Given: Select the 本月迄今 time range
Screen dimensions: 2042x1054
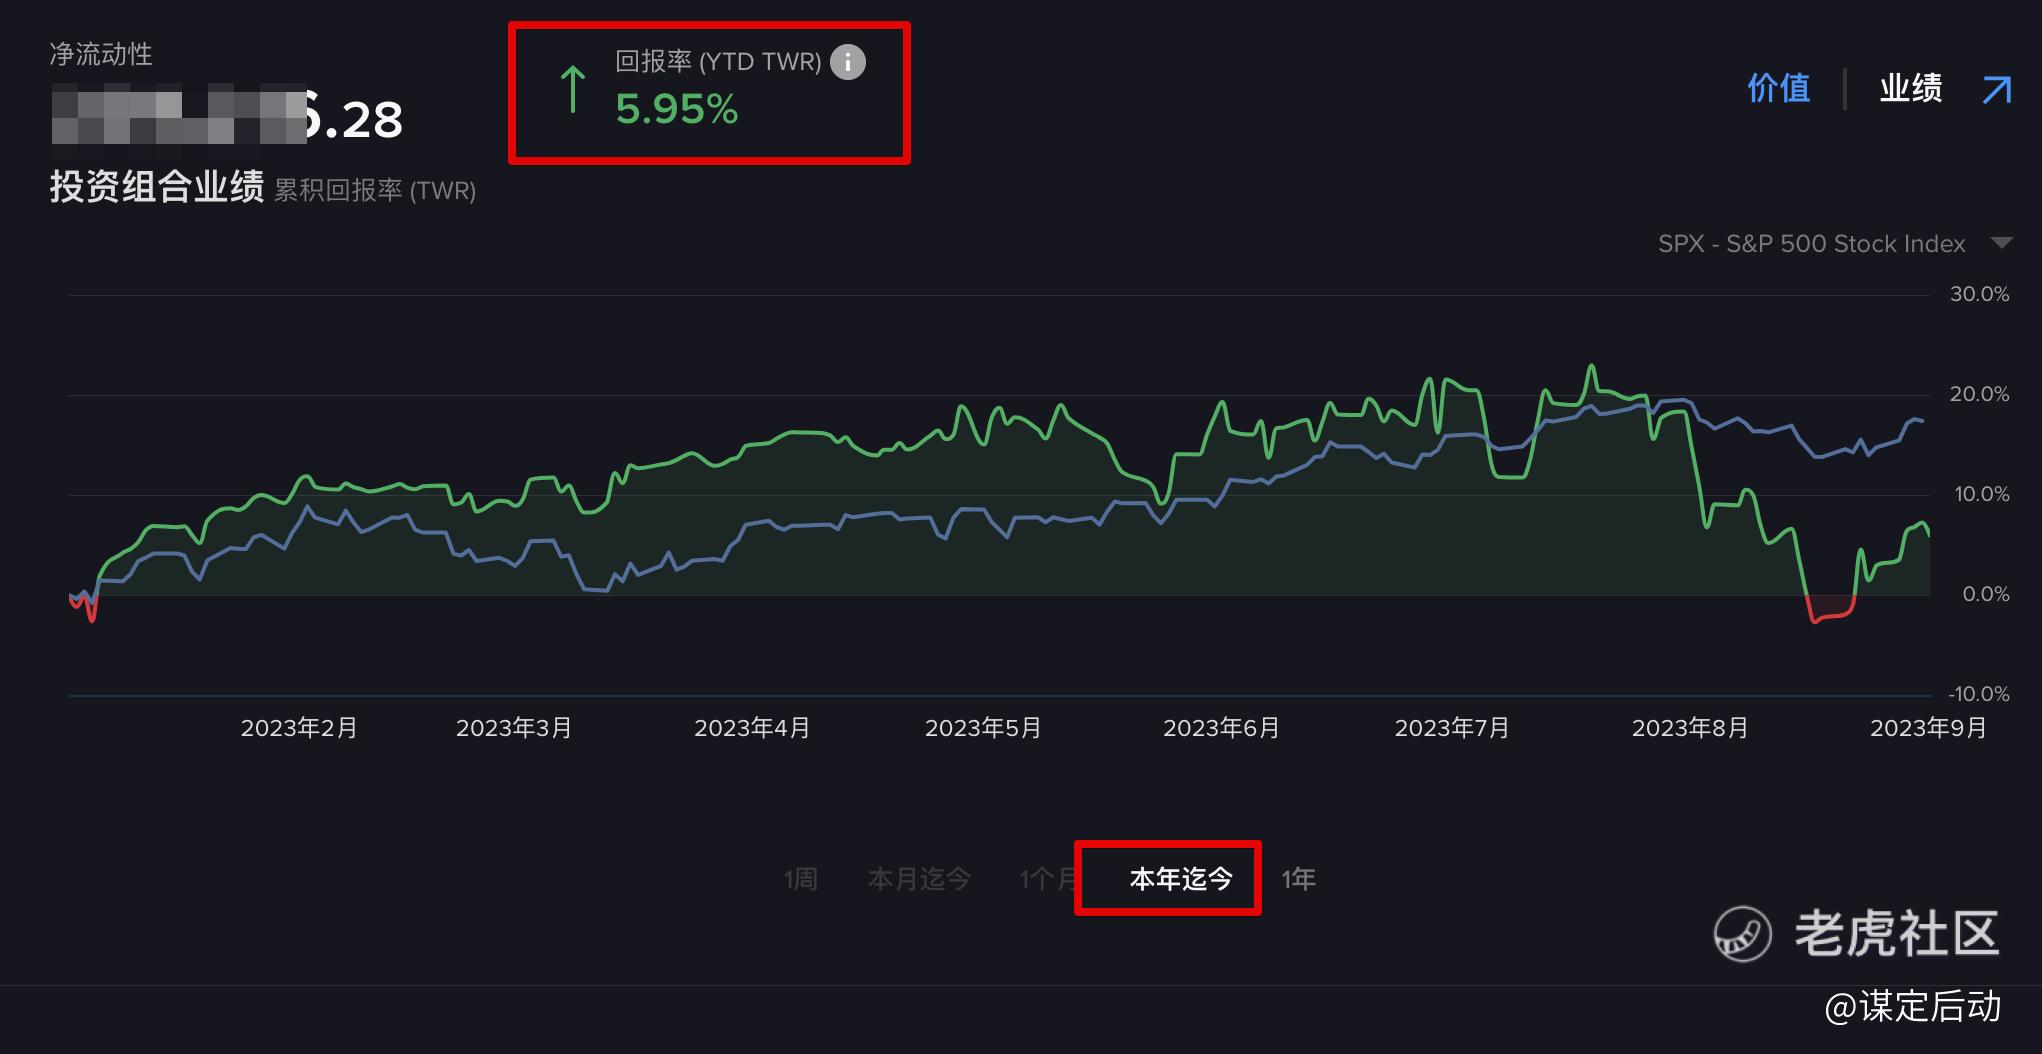Looking at the screenshot, I should tap(919, 879).
